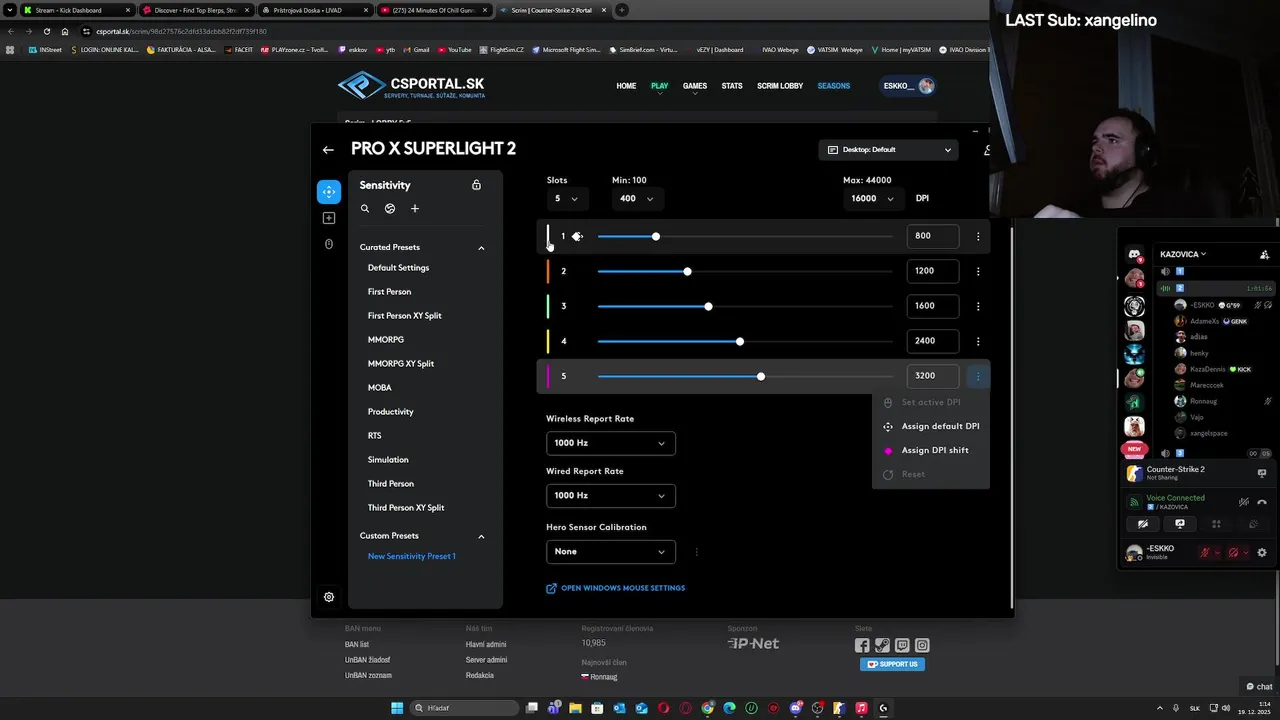Choose the Default Settings preset

[398, 268]
